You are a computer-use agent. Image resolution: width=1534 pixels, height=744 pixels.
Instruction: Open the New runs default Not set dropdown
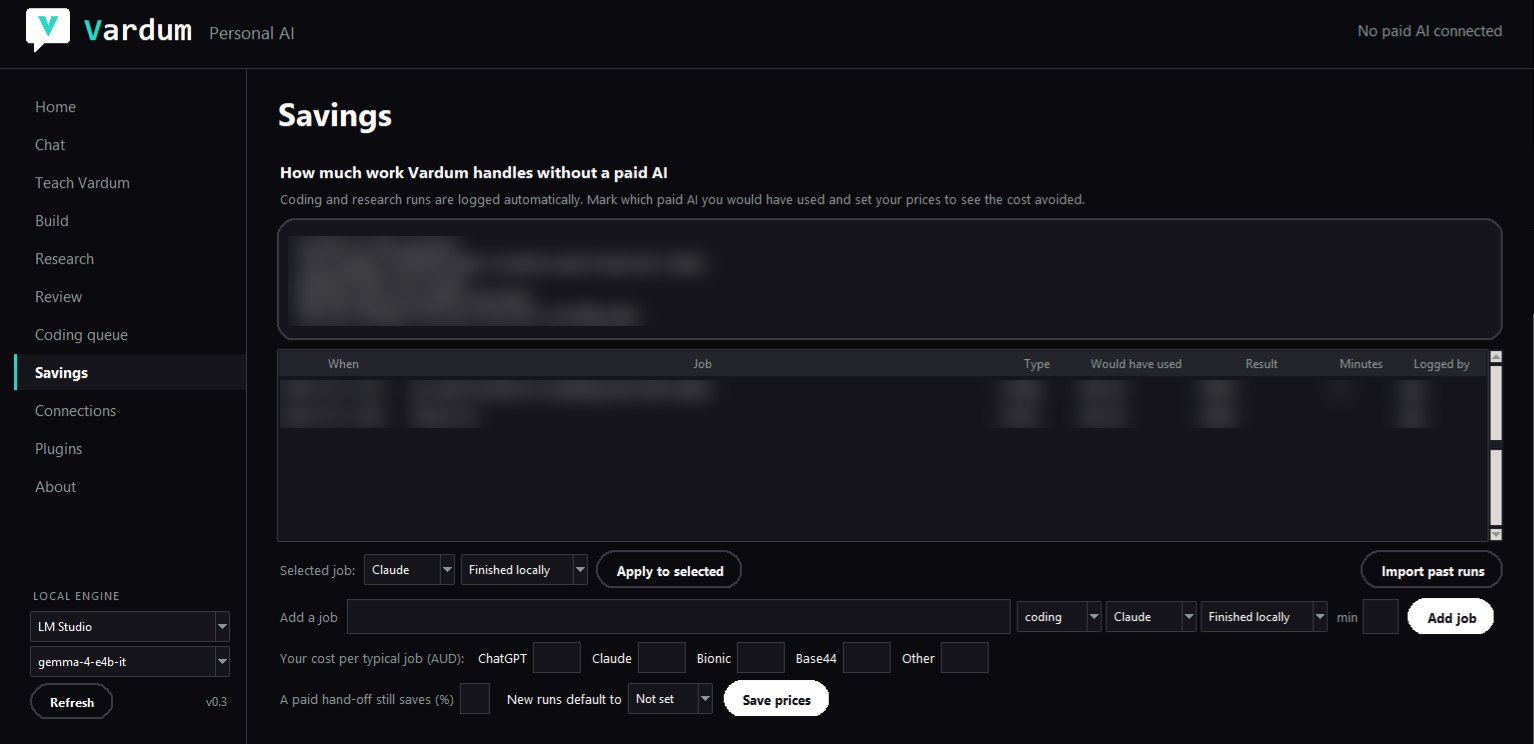pyautogui.click(x=670, y=699)
